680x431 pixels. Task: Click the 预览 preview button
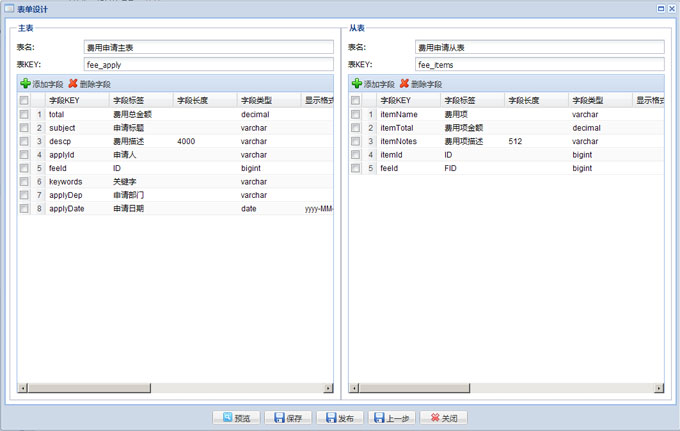coord(236,418)
